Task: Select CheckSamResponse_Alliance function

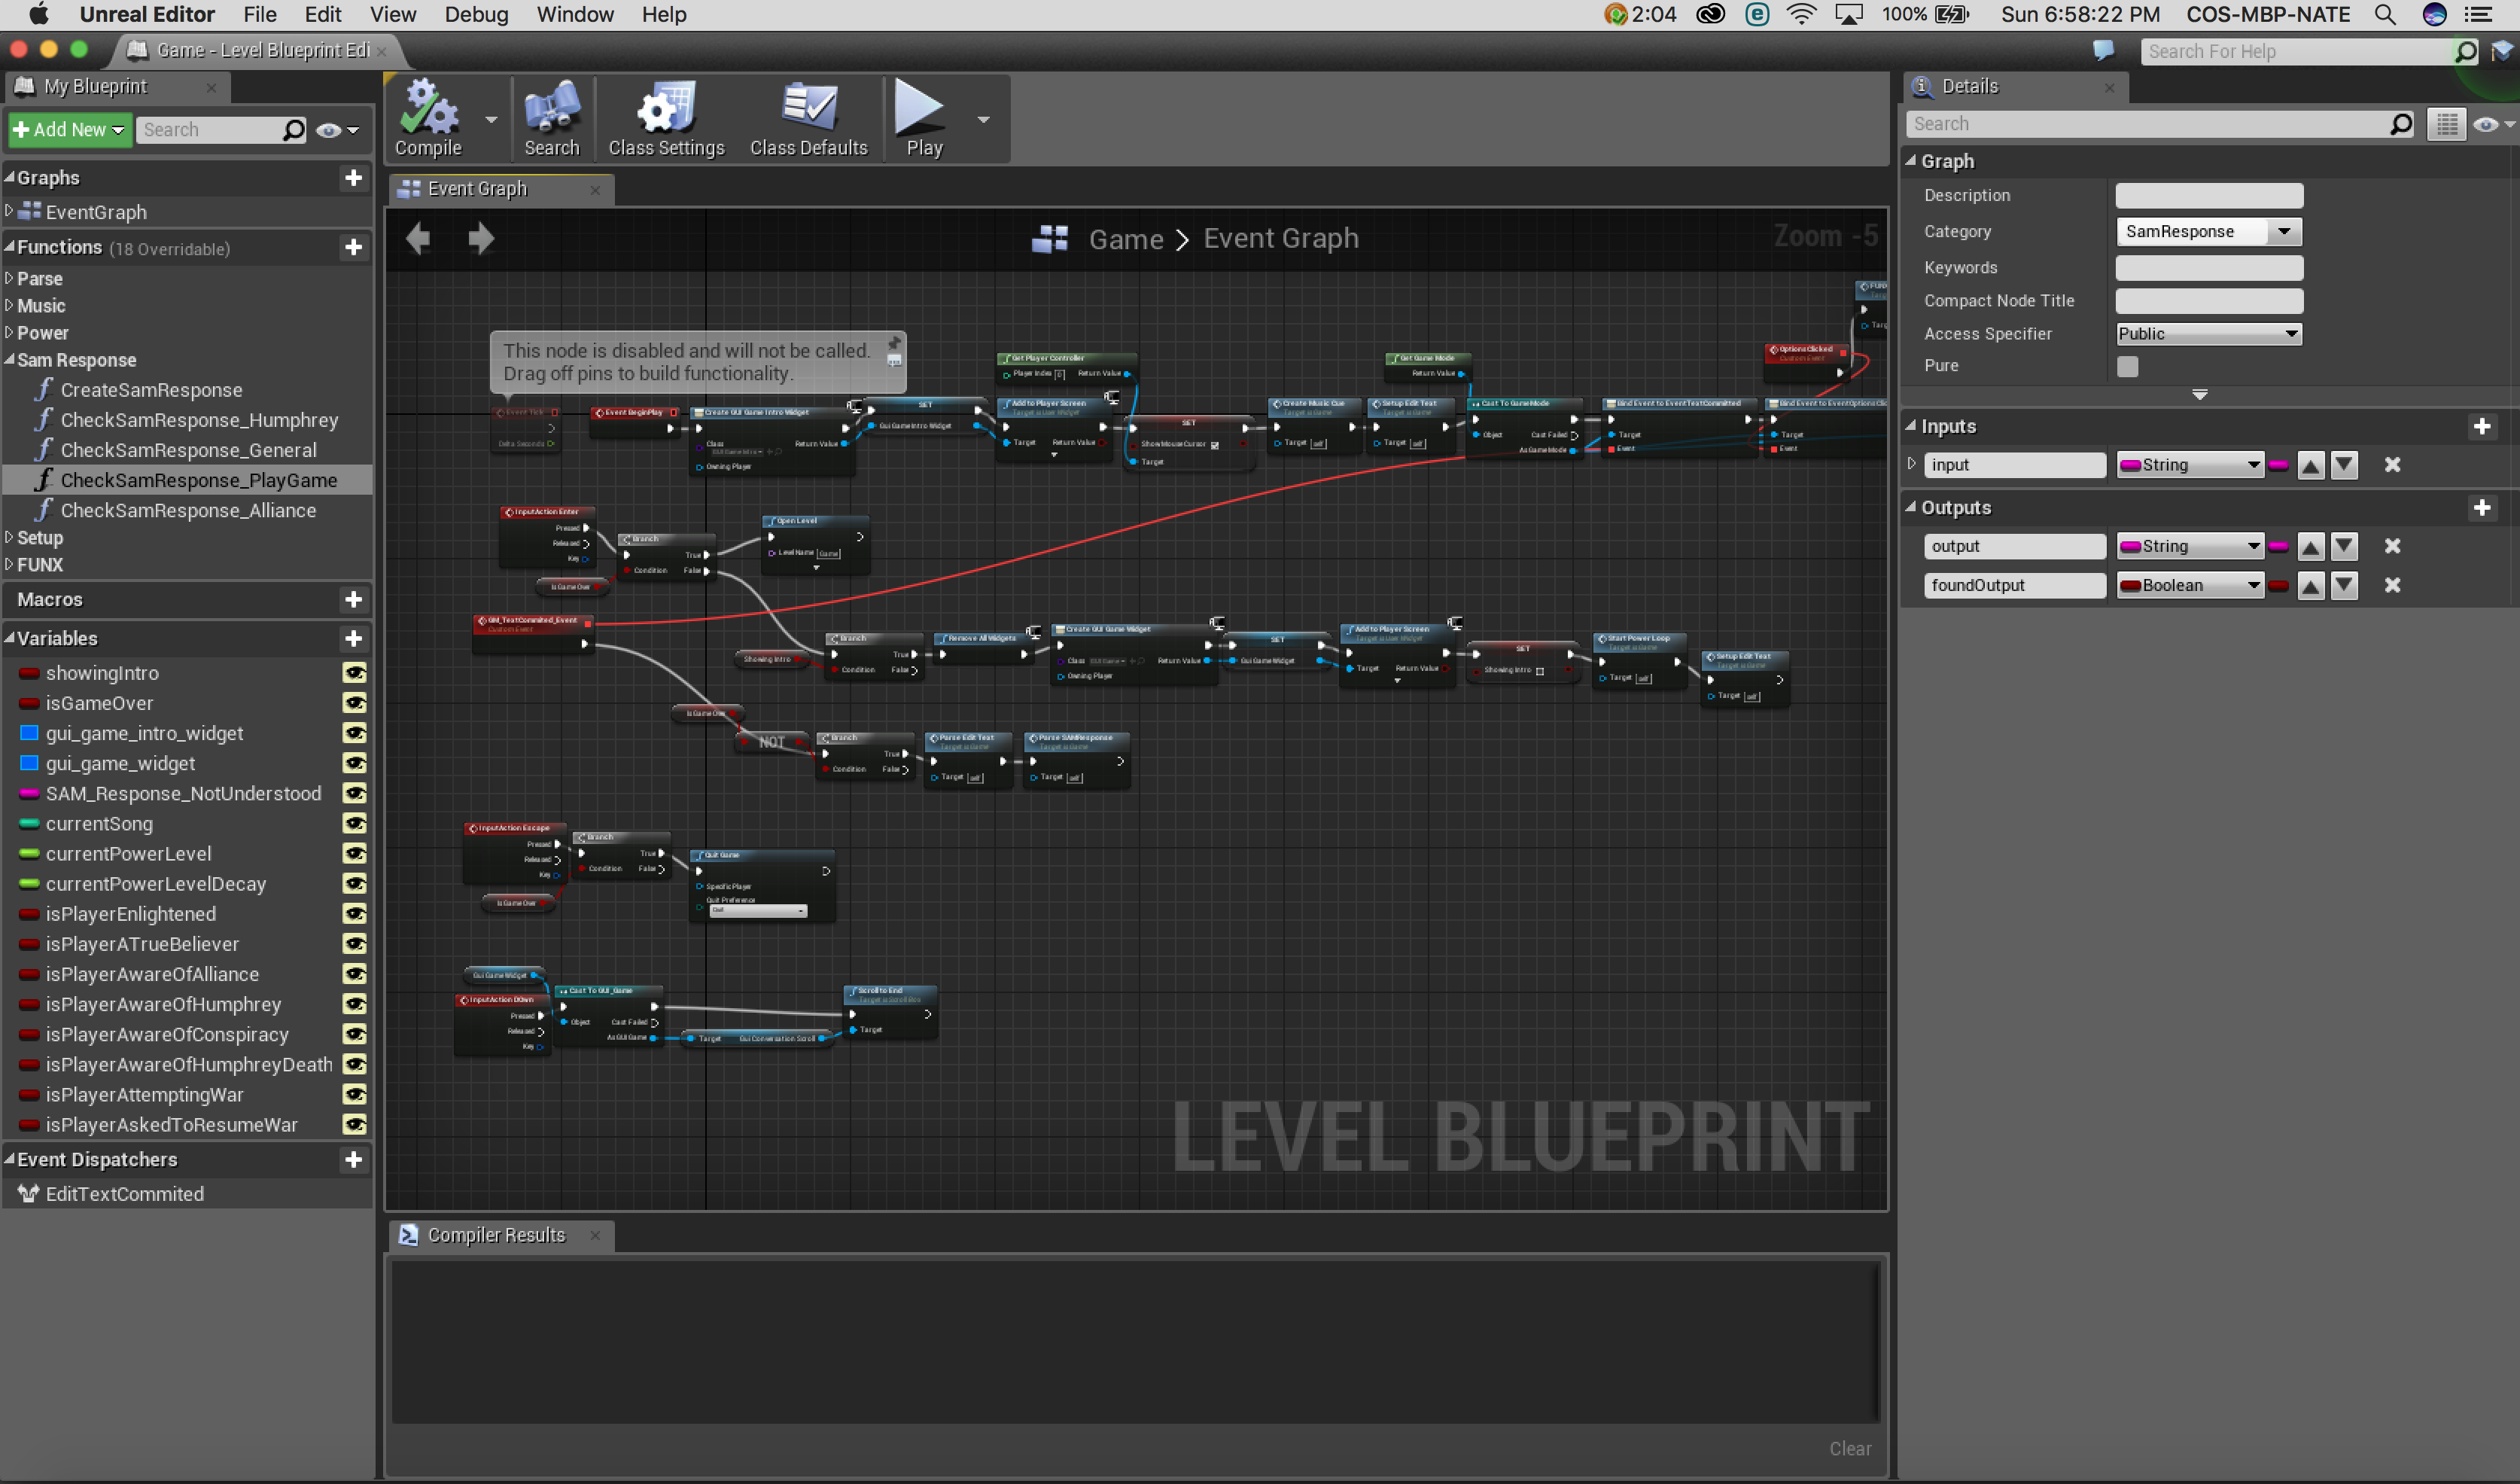Action: 188,510
